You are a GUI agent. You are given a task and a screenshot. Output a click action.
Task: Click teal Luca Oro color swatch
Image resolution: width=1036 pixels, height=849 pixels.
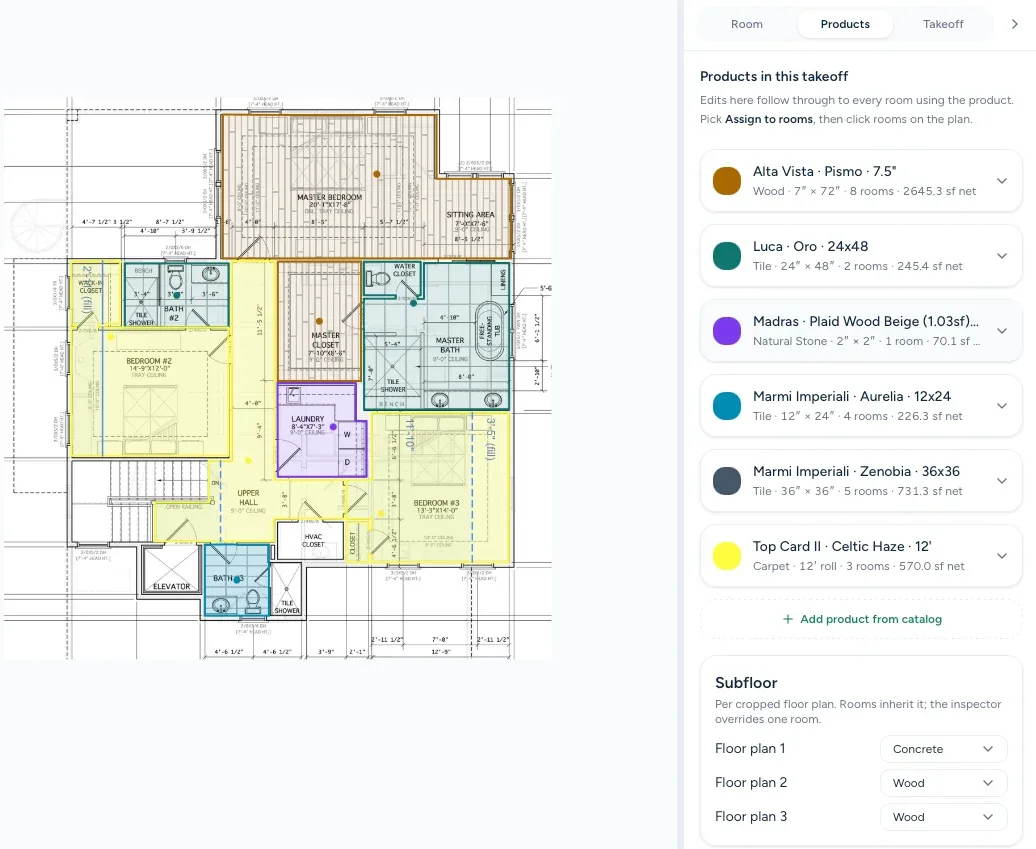tap(727, 256)
